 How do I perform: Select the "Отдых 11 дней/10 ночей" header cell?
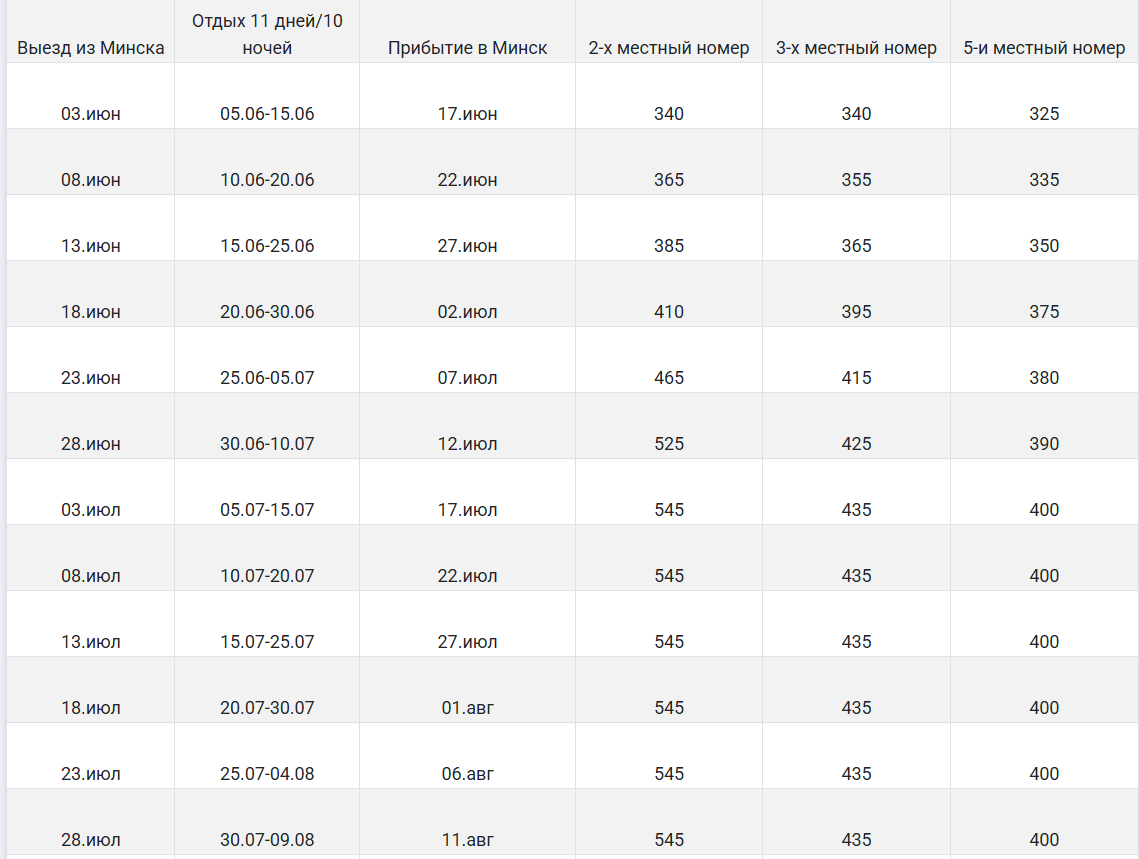(x=267, y=34)
